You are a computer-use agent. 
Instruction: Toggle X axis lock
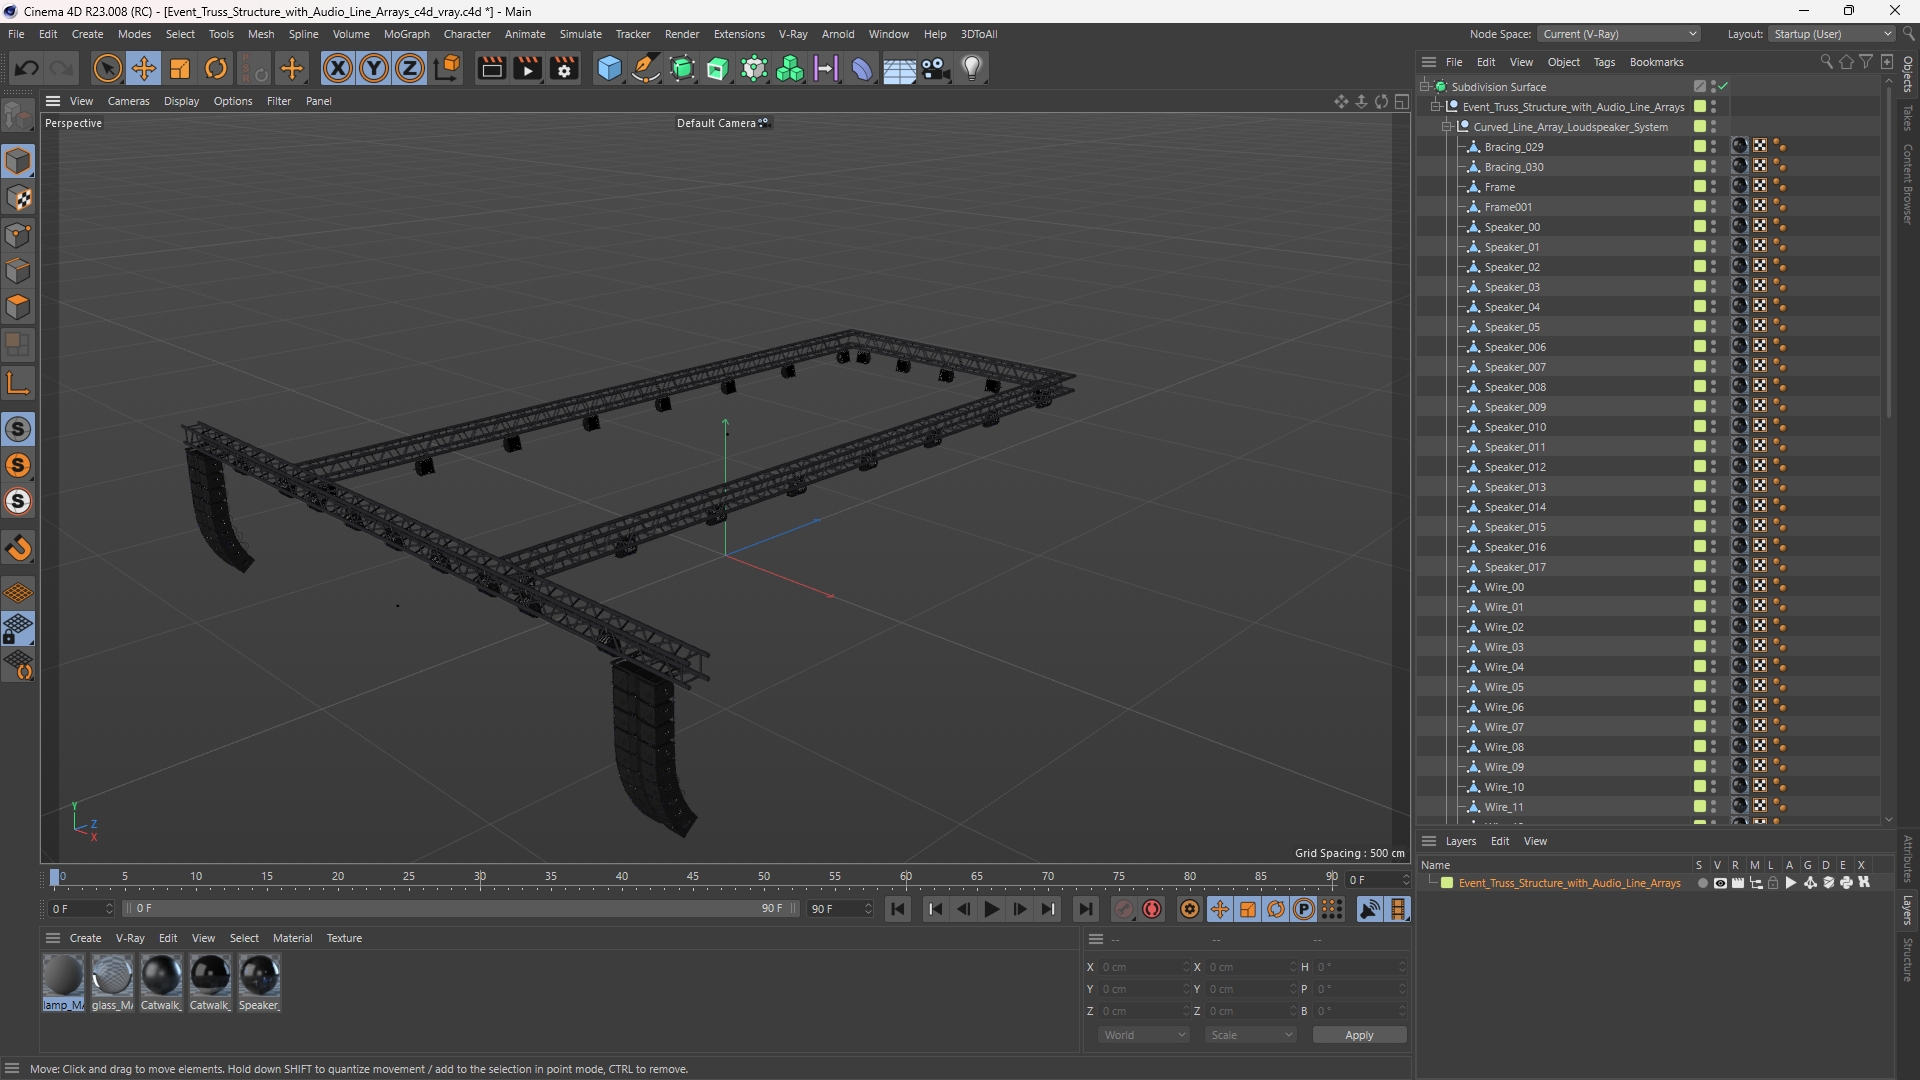point(338,68)
